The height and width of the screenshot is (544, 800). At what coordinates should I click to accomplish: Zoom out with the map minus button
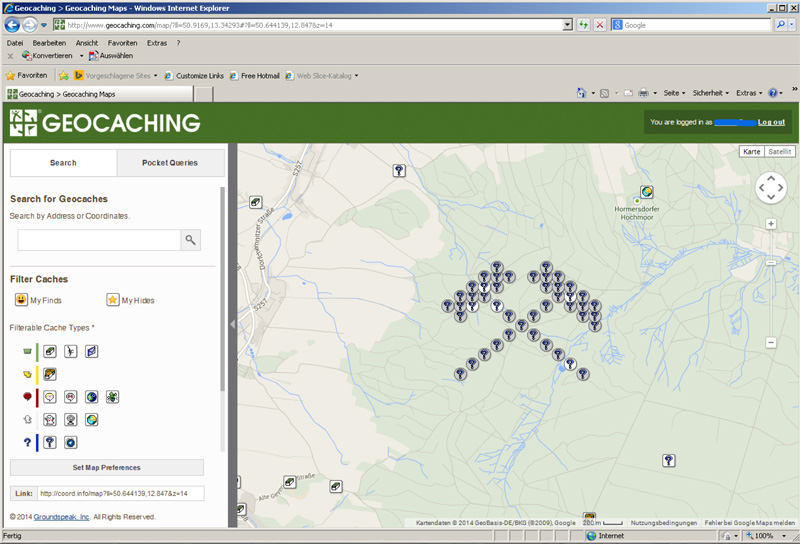point(771,342)
